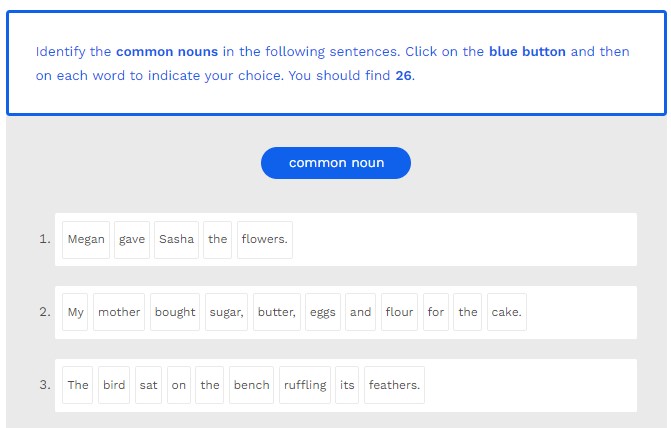Image resolution: width=671 pixels, height=428 pixels.
Task: Select the word 'gave' in sentence 1
Action: point(132,240)
